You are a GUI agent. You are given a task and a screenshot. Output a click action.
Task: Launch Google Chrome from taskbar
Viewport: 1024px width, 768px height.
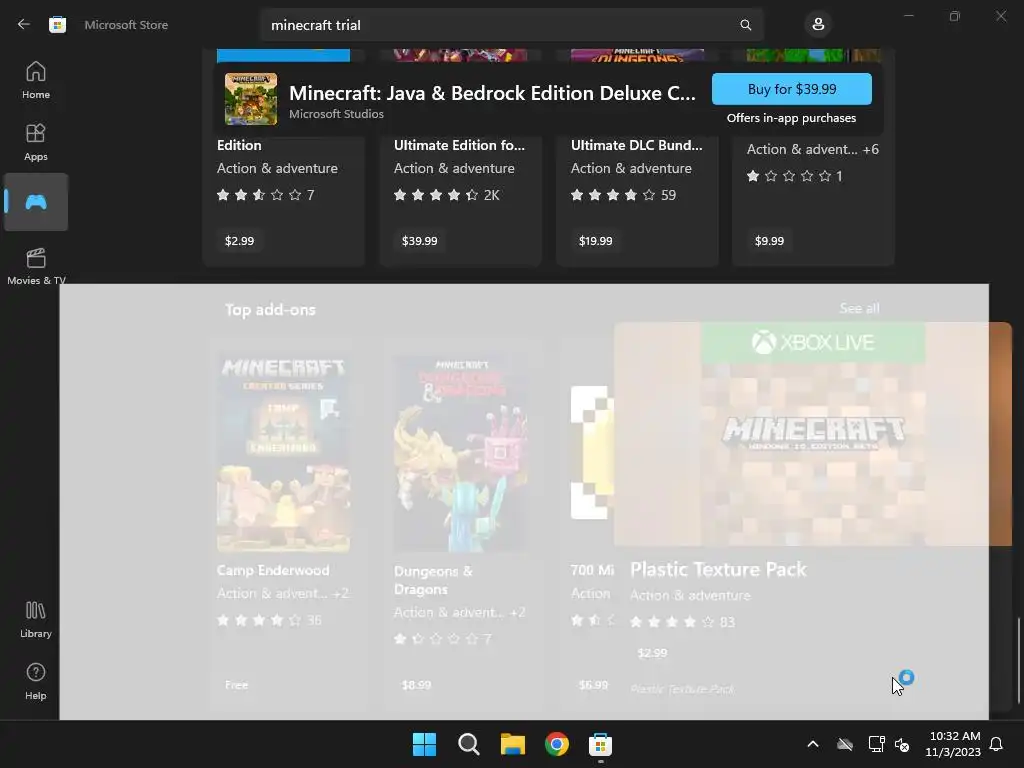coord(556,744)
